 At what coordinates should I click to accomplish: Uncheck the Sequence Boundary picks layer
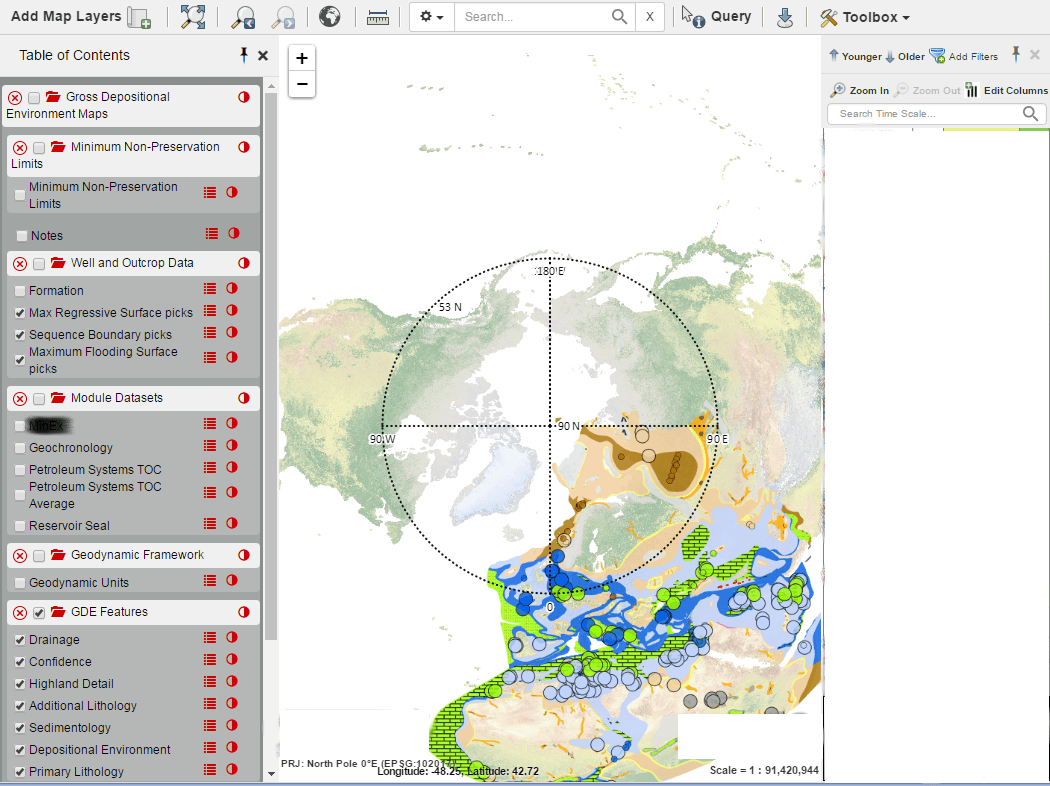(x=20, y=335)
